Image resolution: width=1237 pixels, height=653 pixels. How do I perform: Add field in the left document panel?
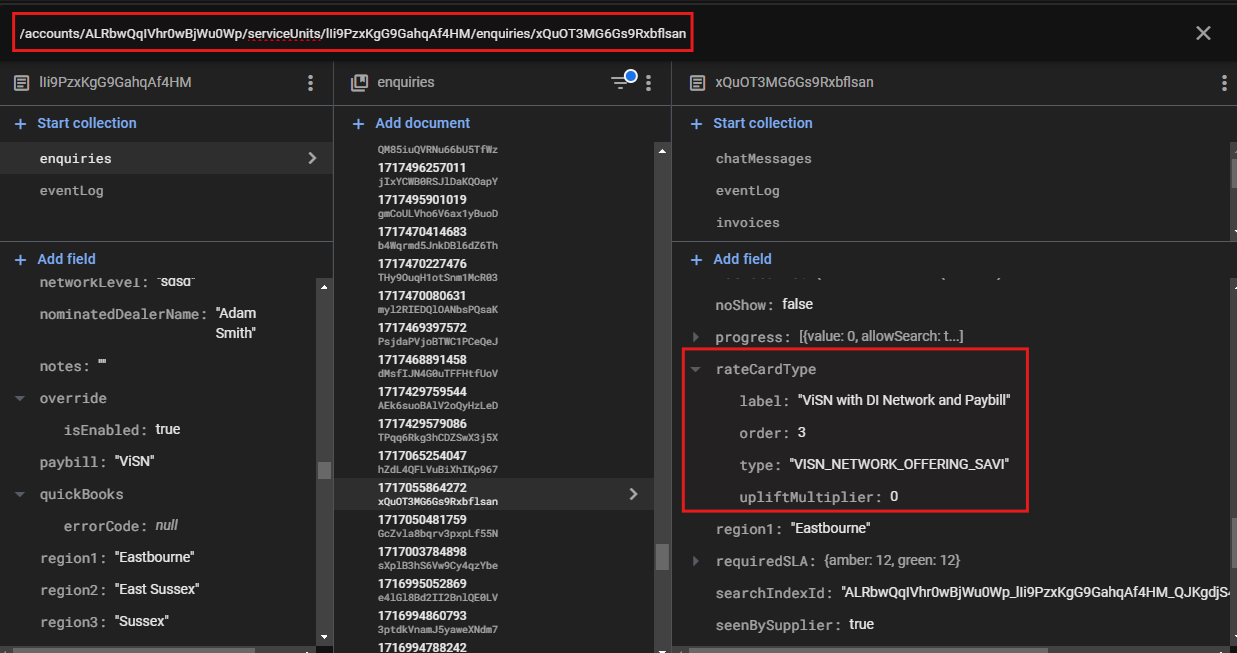55,259
